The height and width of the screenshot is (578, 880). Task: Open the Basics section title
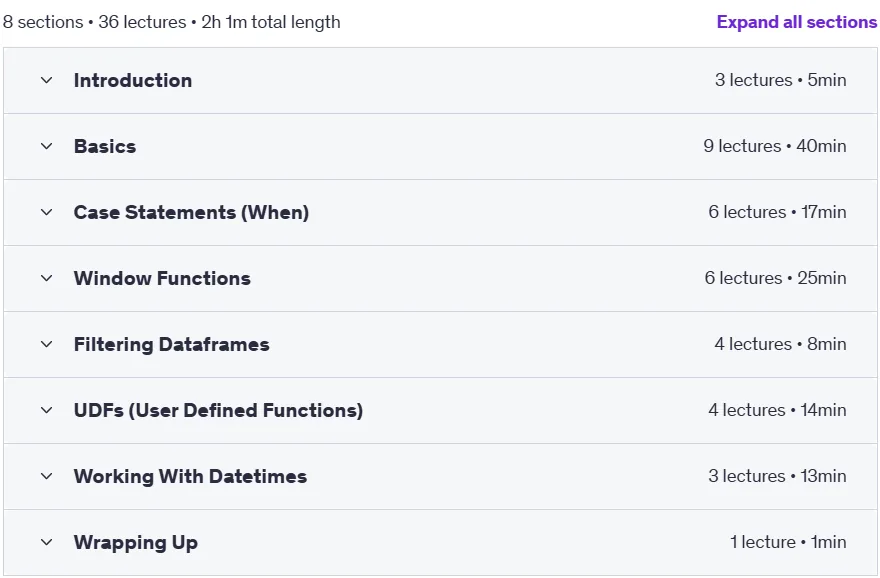tap(105, 146)
